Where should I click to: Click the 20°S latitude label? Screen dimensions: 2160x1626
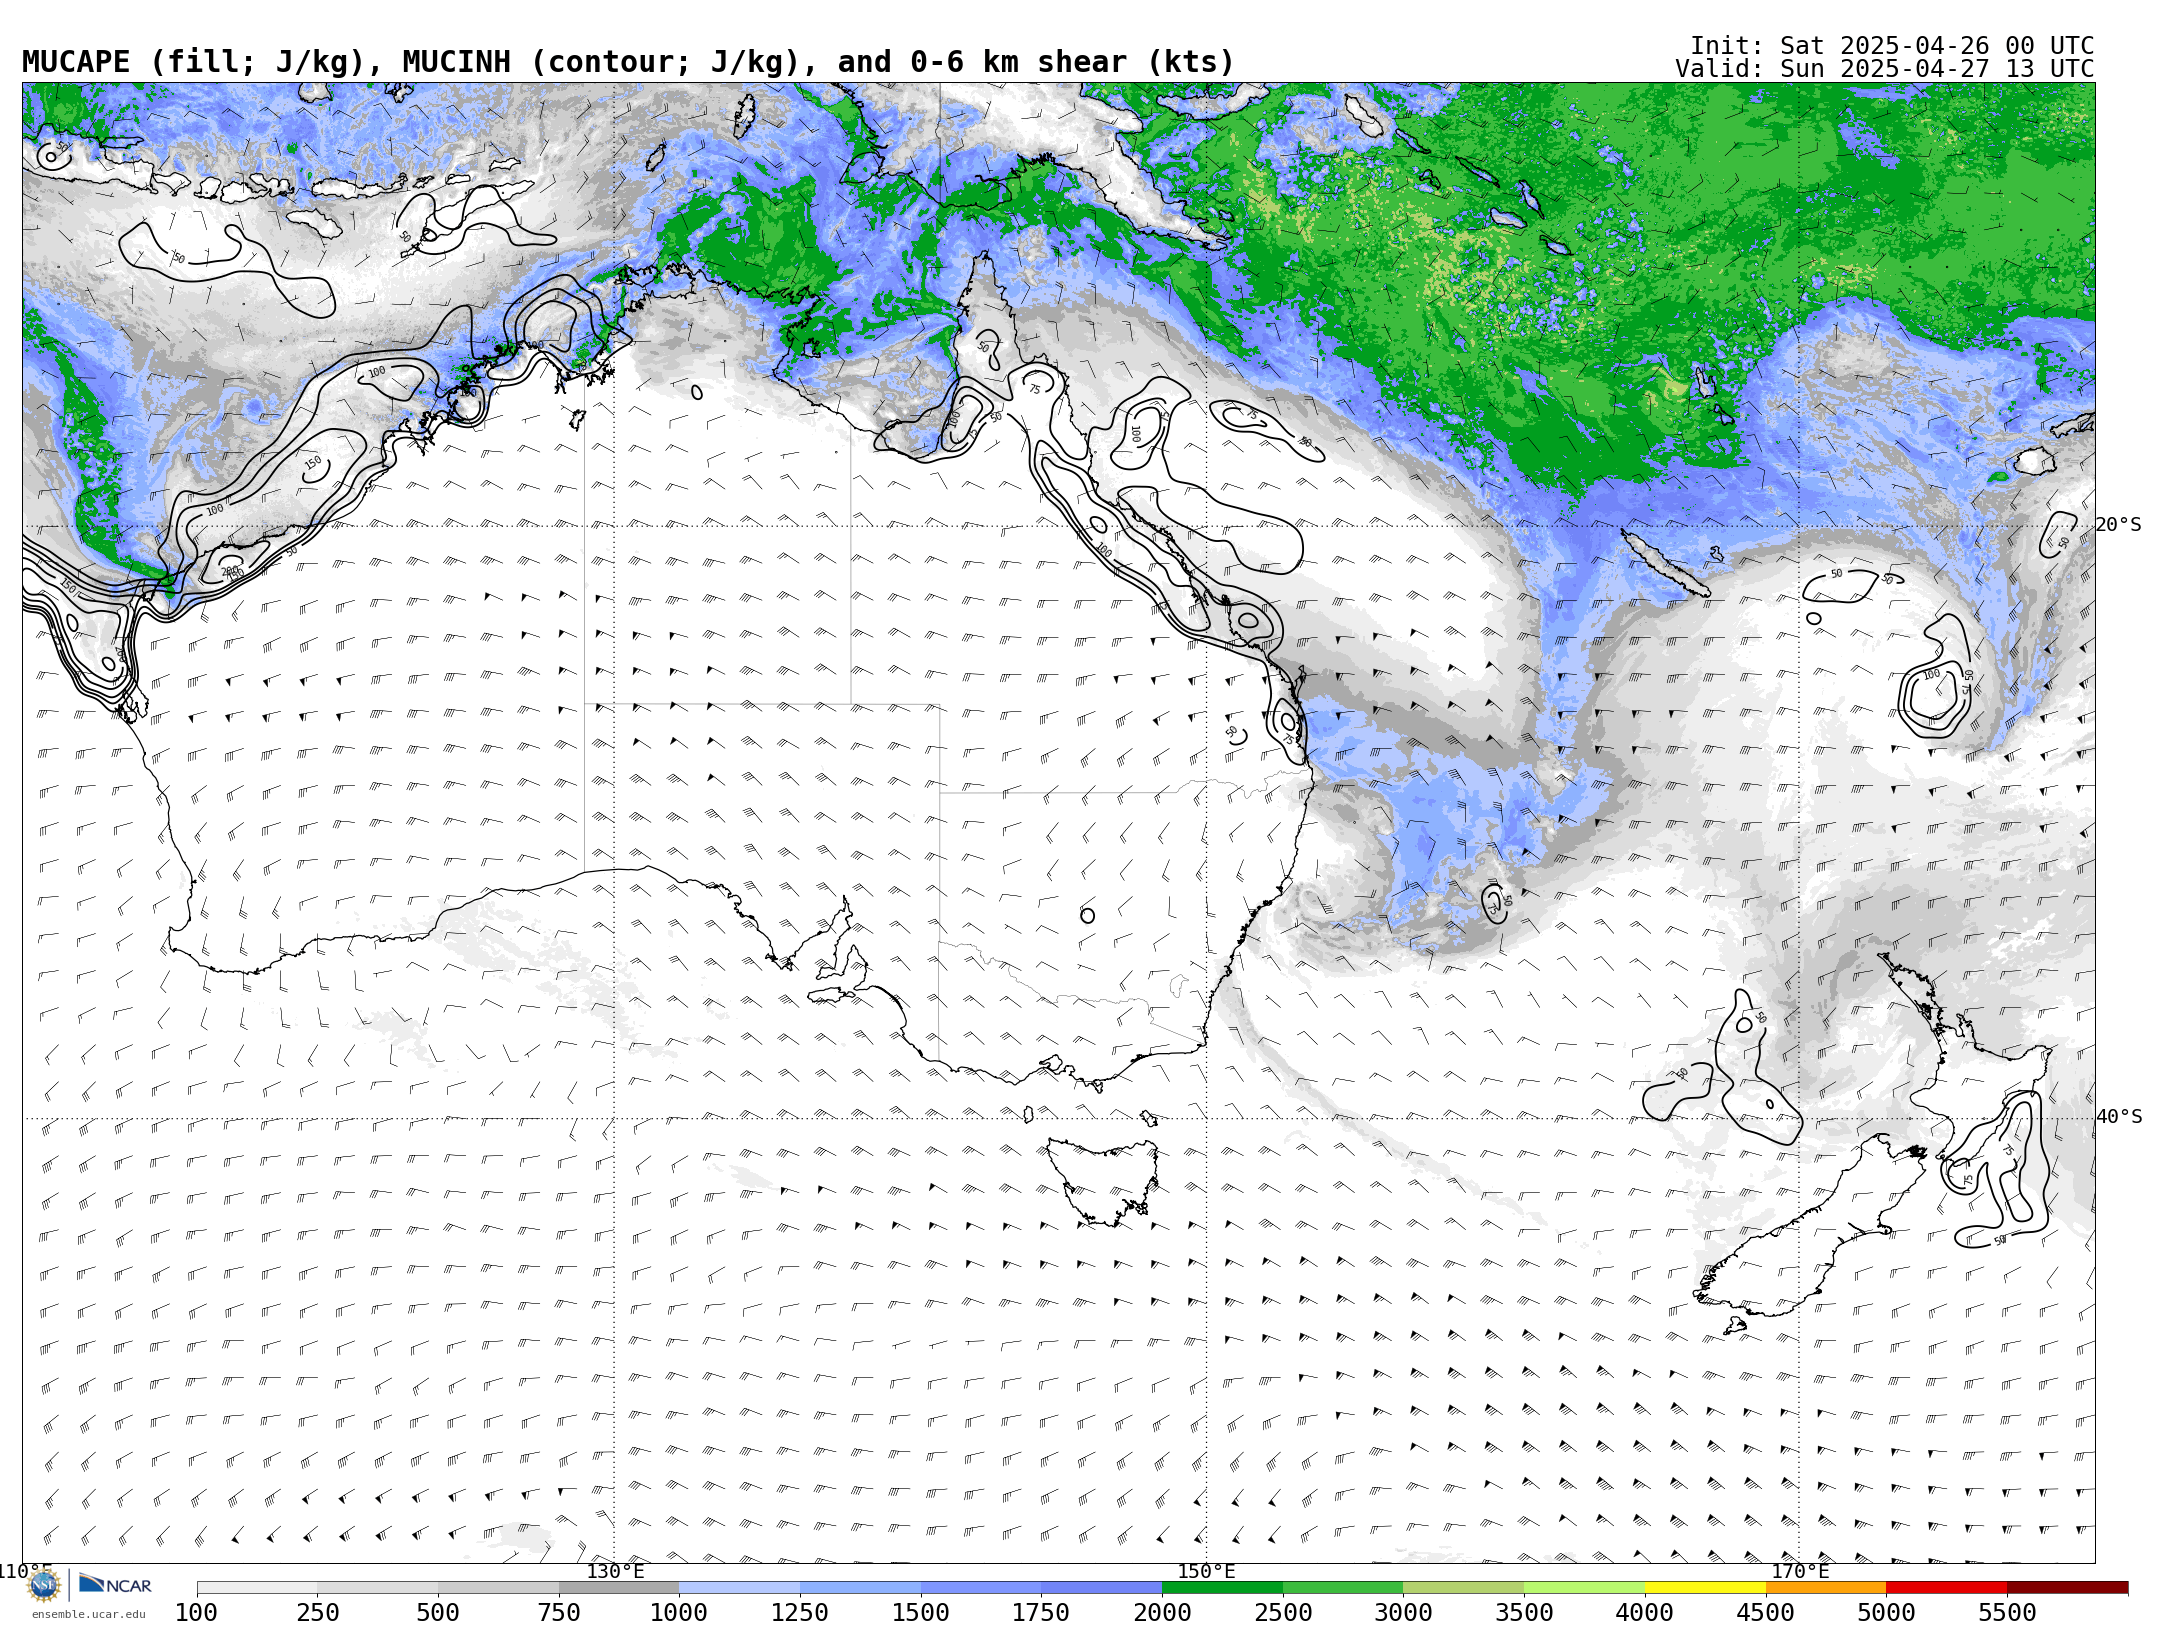2119,525
